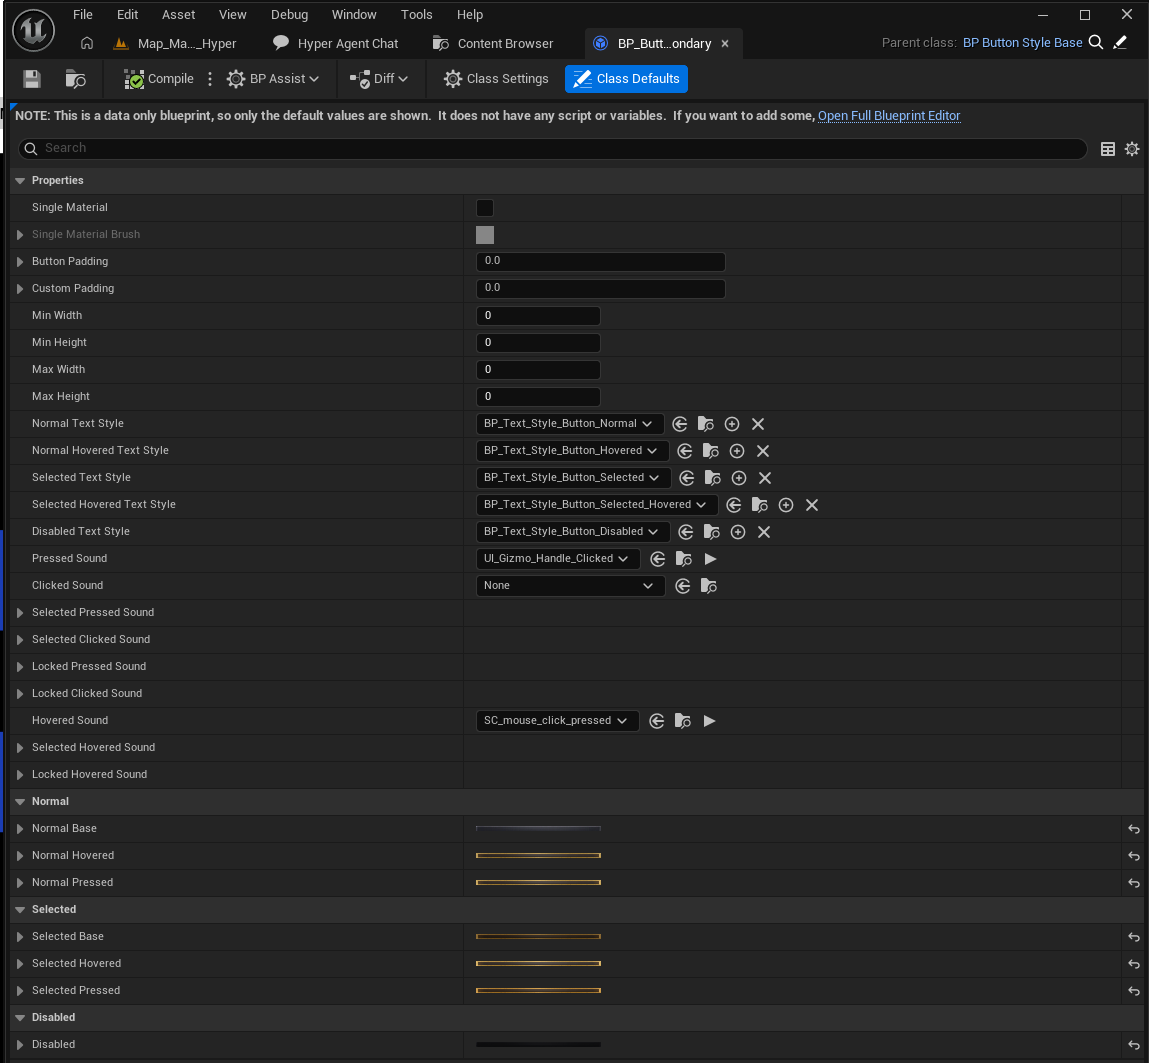Expand Button Padding property
Screen dimensions: 1149x1063
point(21,262)
